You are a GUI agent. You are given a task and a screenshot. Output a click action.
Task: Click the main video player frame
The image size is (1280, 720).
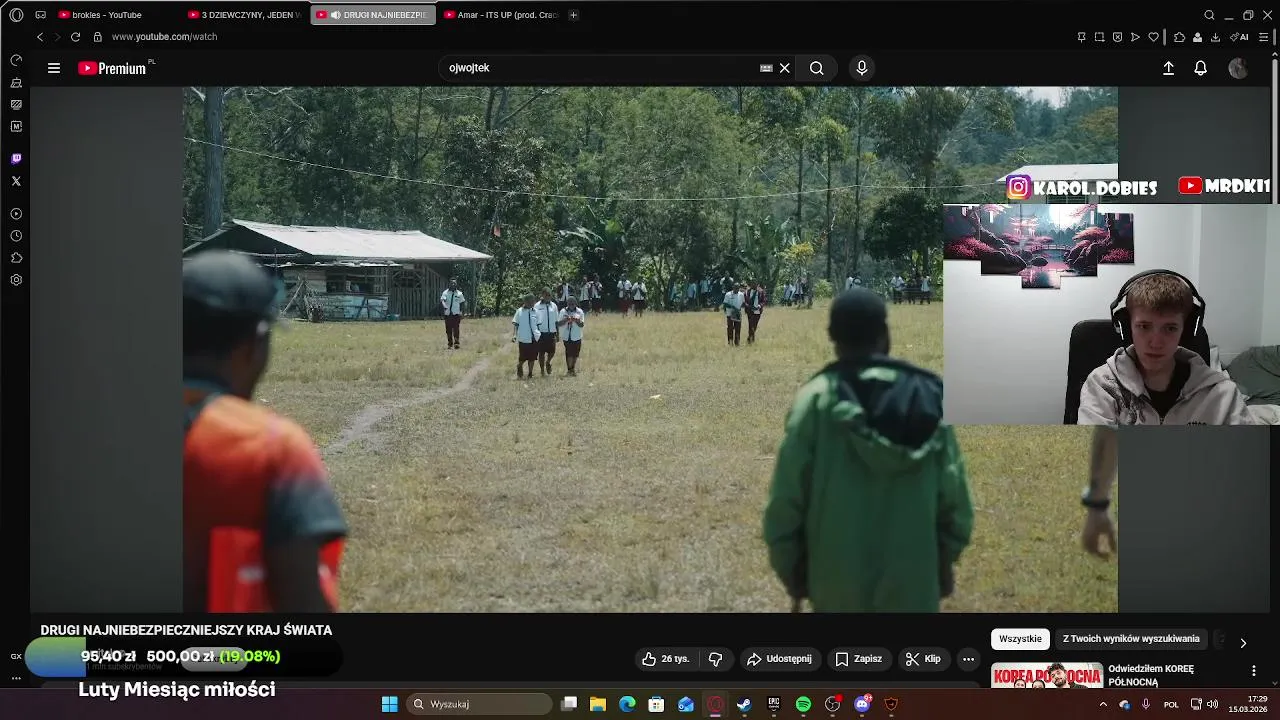click(x=650, y=349)
